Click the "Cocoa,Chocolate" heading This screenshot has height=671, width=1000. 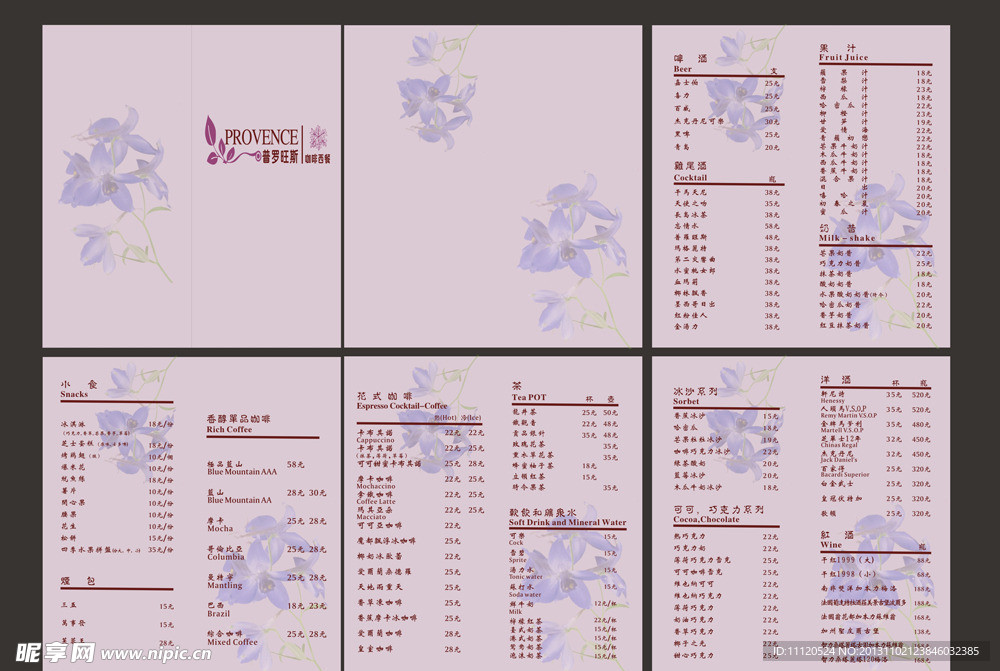[707, 520]
